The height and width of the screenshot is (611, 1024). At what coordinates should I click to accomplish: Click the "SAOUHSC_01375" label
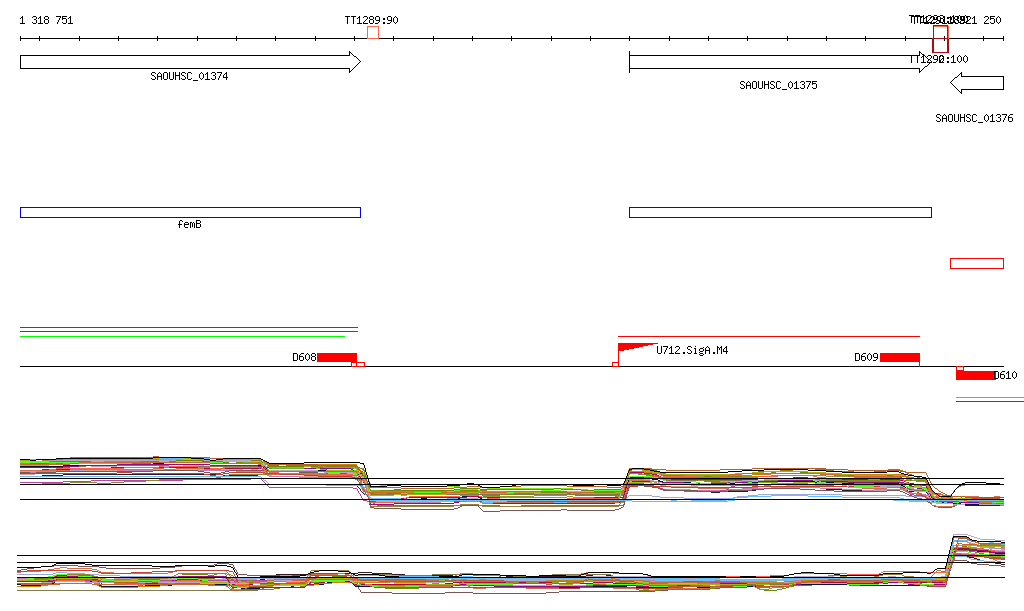(778, 86)
